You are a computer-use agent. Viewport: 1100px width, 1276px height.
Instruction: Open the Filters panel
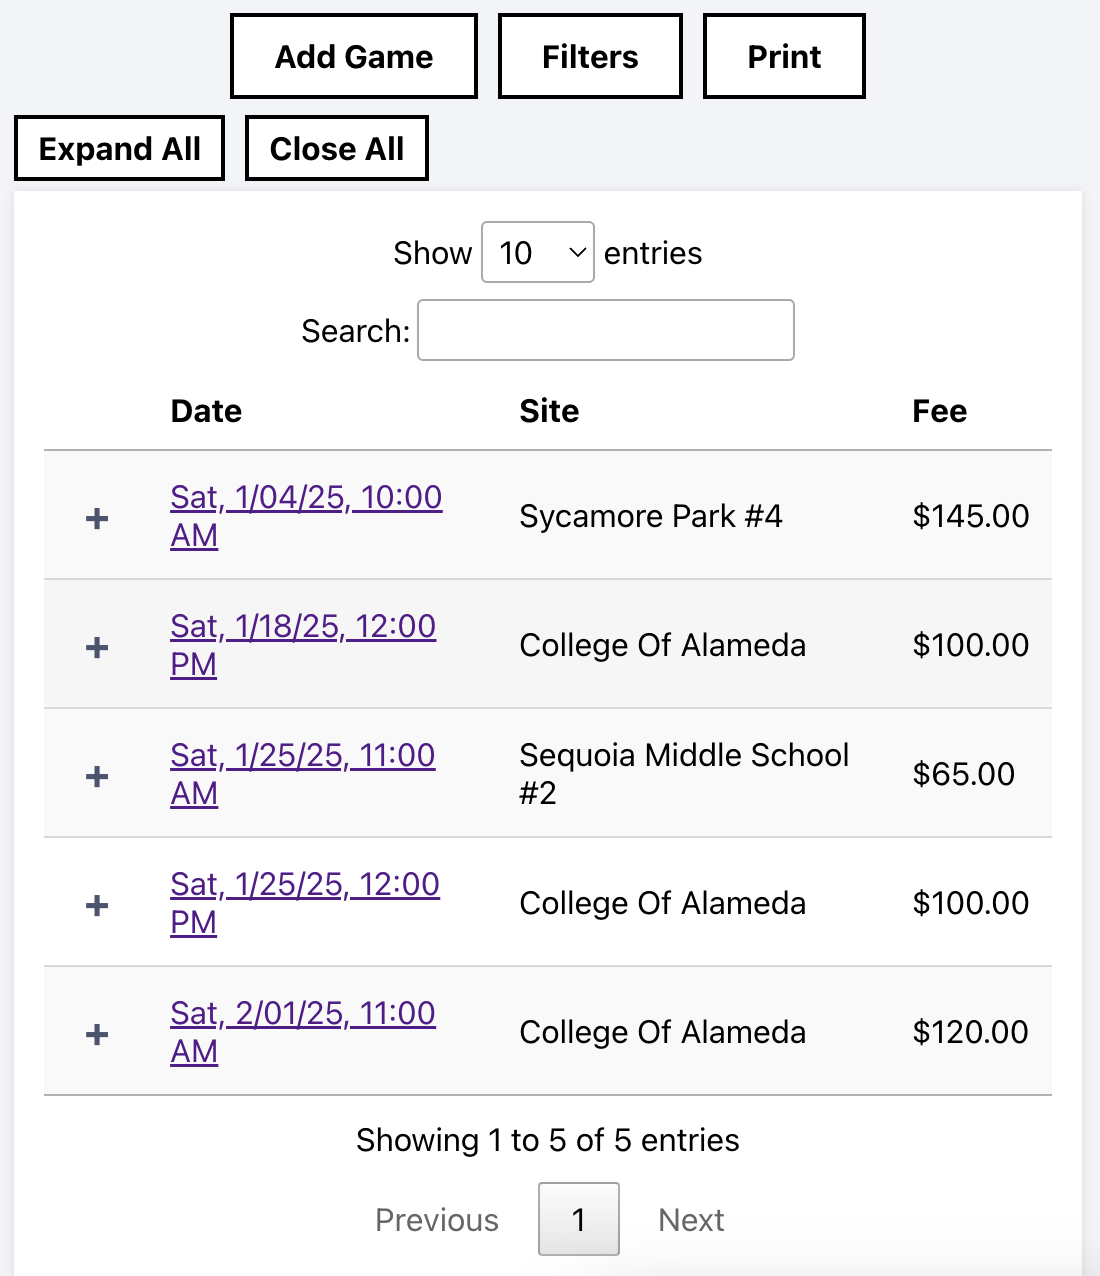pyautogui.click(x=590, y=56)
